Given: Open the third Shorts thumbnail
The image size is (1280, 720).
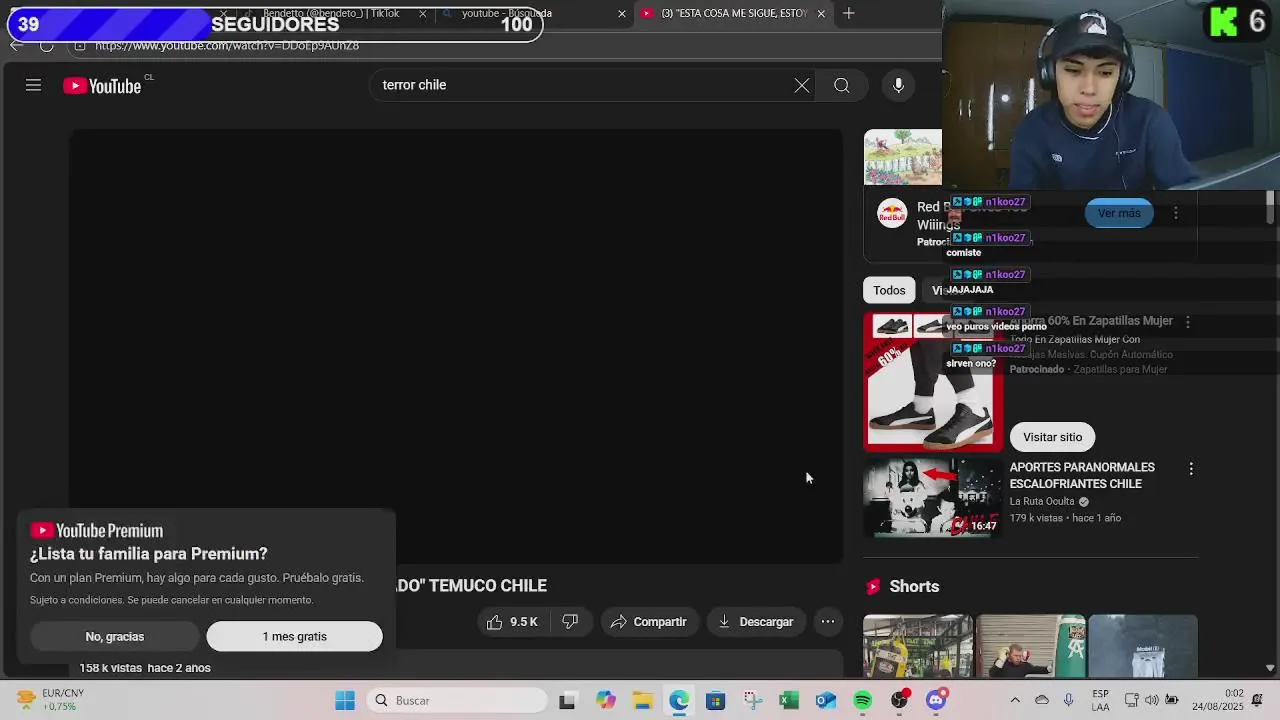Looking at the screenshot, I should point(1143,646).
